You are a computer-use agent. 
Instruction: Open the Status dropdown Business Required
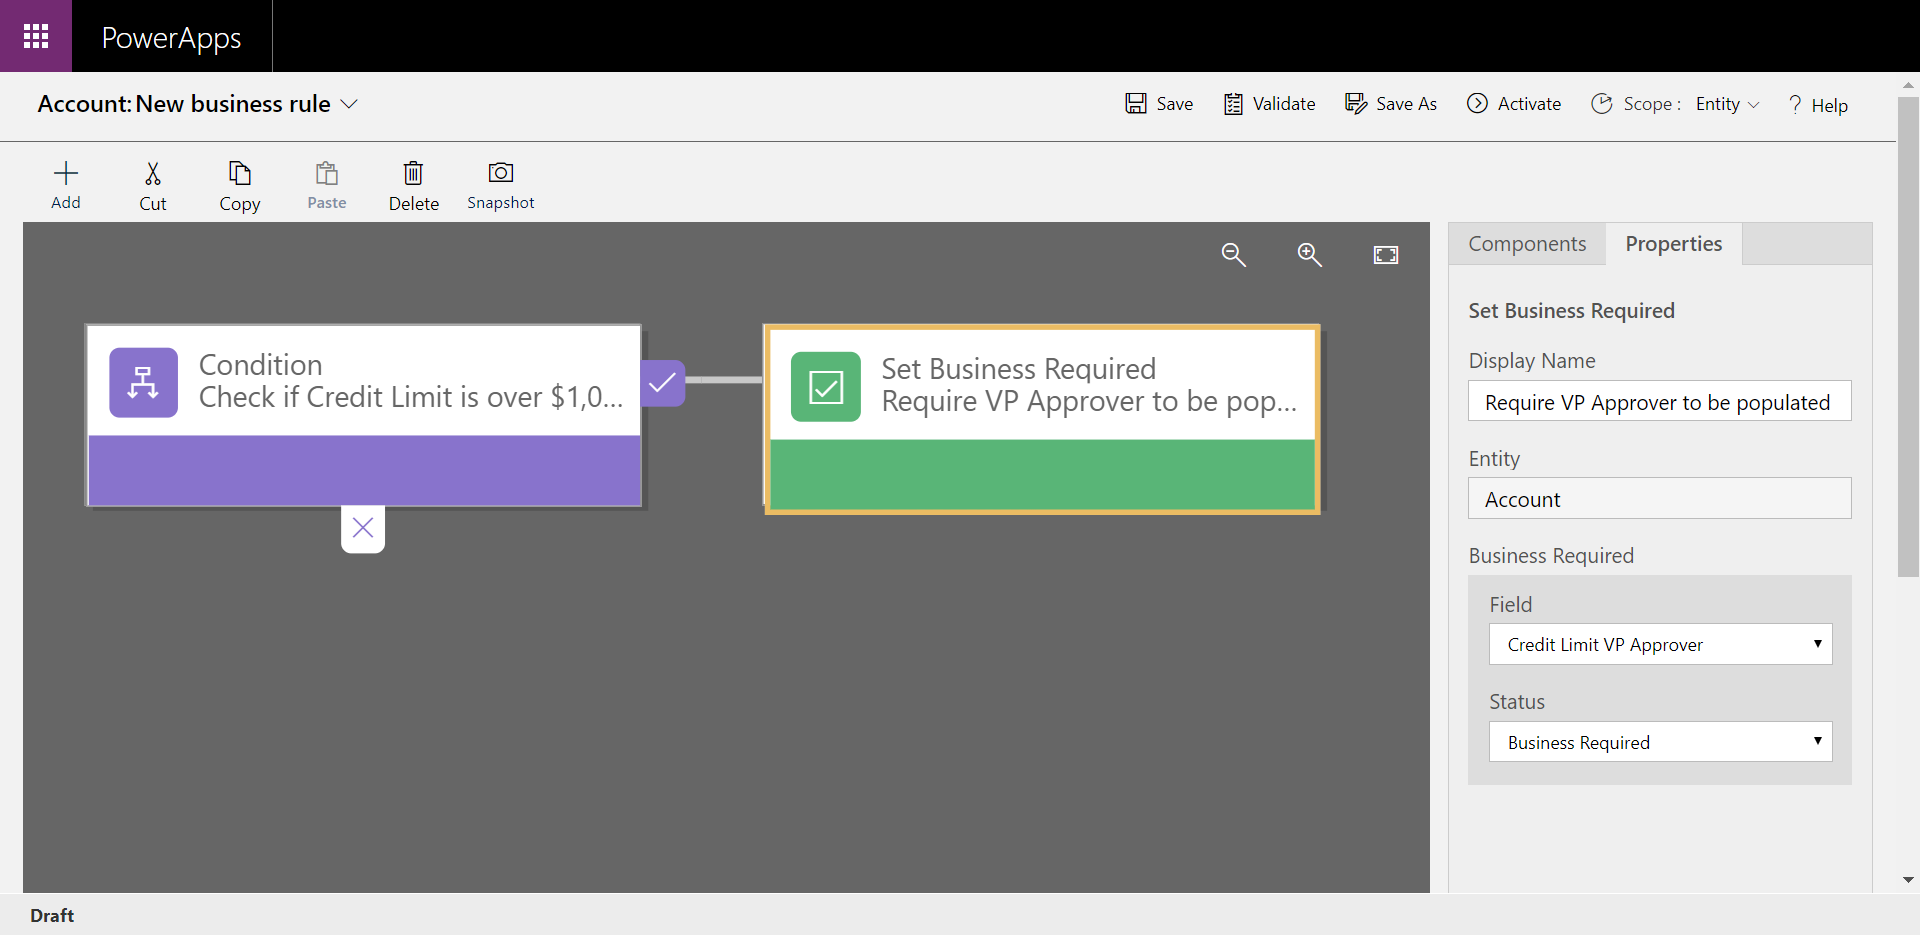click(x=1660, y=741)
